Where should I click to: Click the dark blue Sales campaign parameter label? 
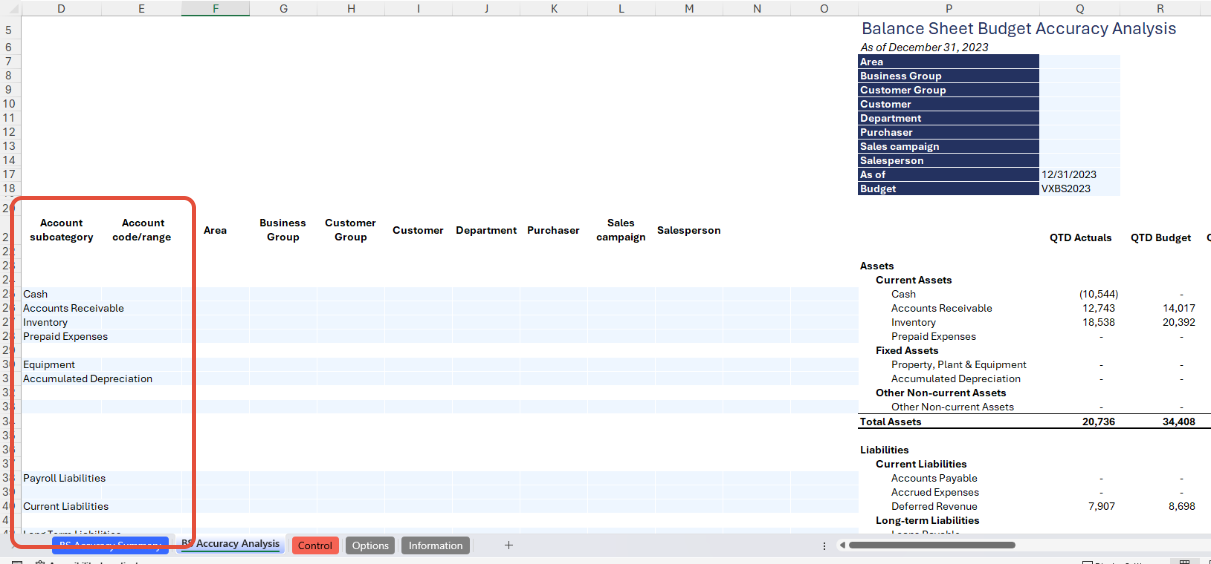[948, 146]
